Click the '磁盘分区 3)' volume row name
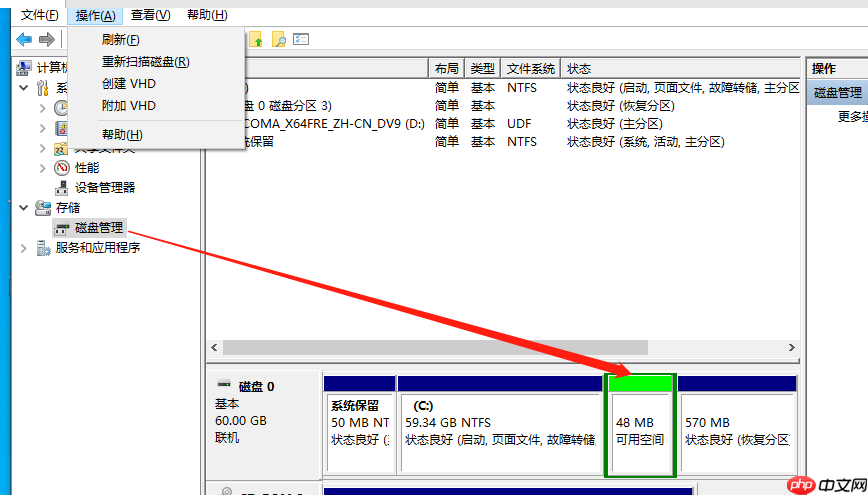Viewport: 868px width, 495px height. (x=288, y=105)
